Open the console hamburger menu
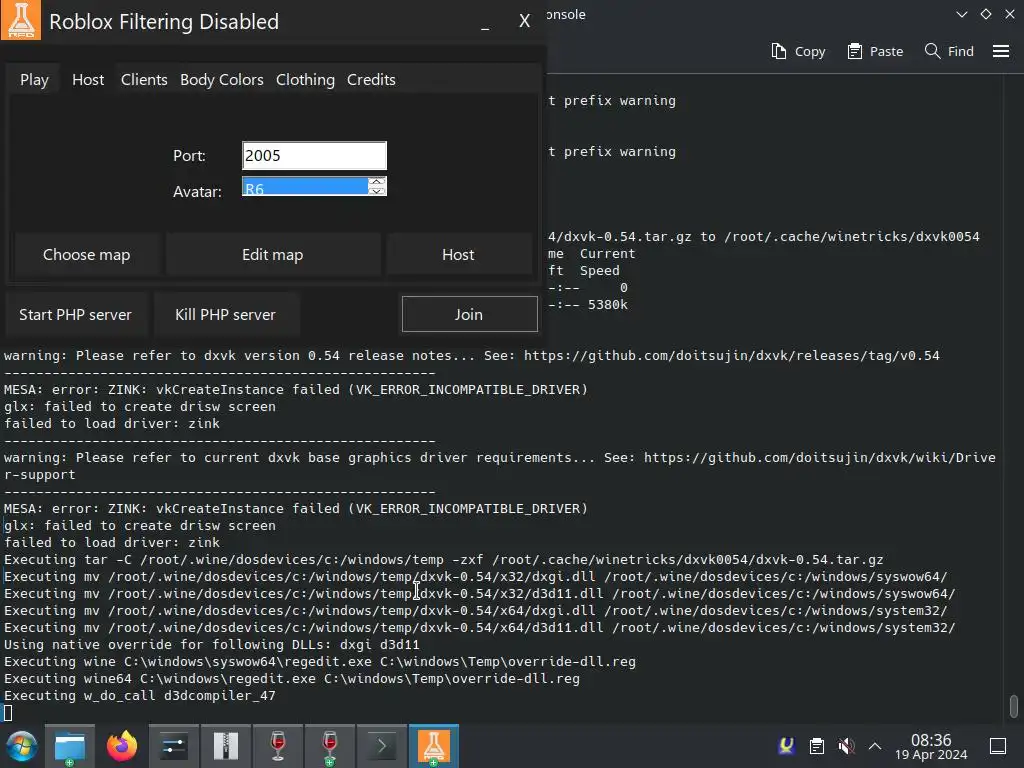Viewport: 1024px width, 768px height. 1001,51
